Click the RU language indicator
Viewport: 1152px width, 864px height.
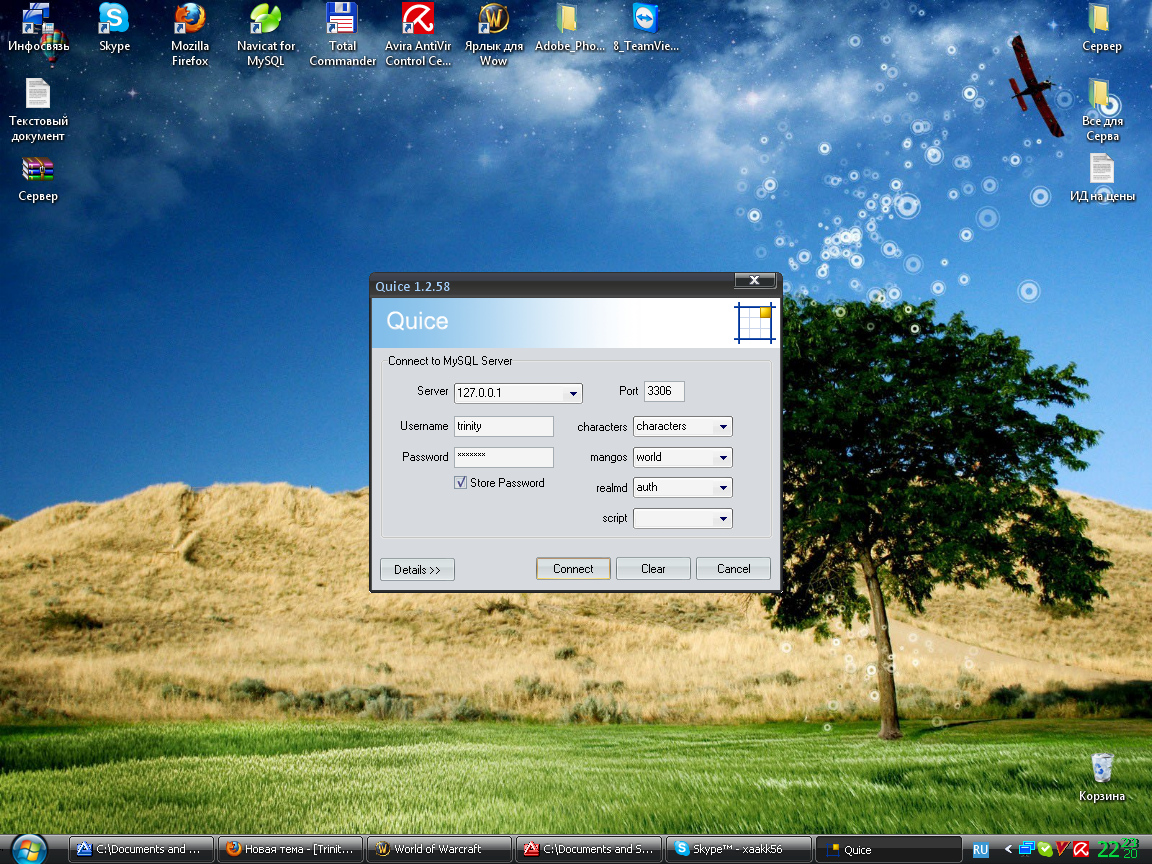click(980, 850)
